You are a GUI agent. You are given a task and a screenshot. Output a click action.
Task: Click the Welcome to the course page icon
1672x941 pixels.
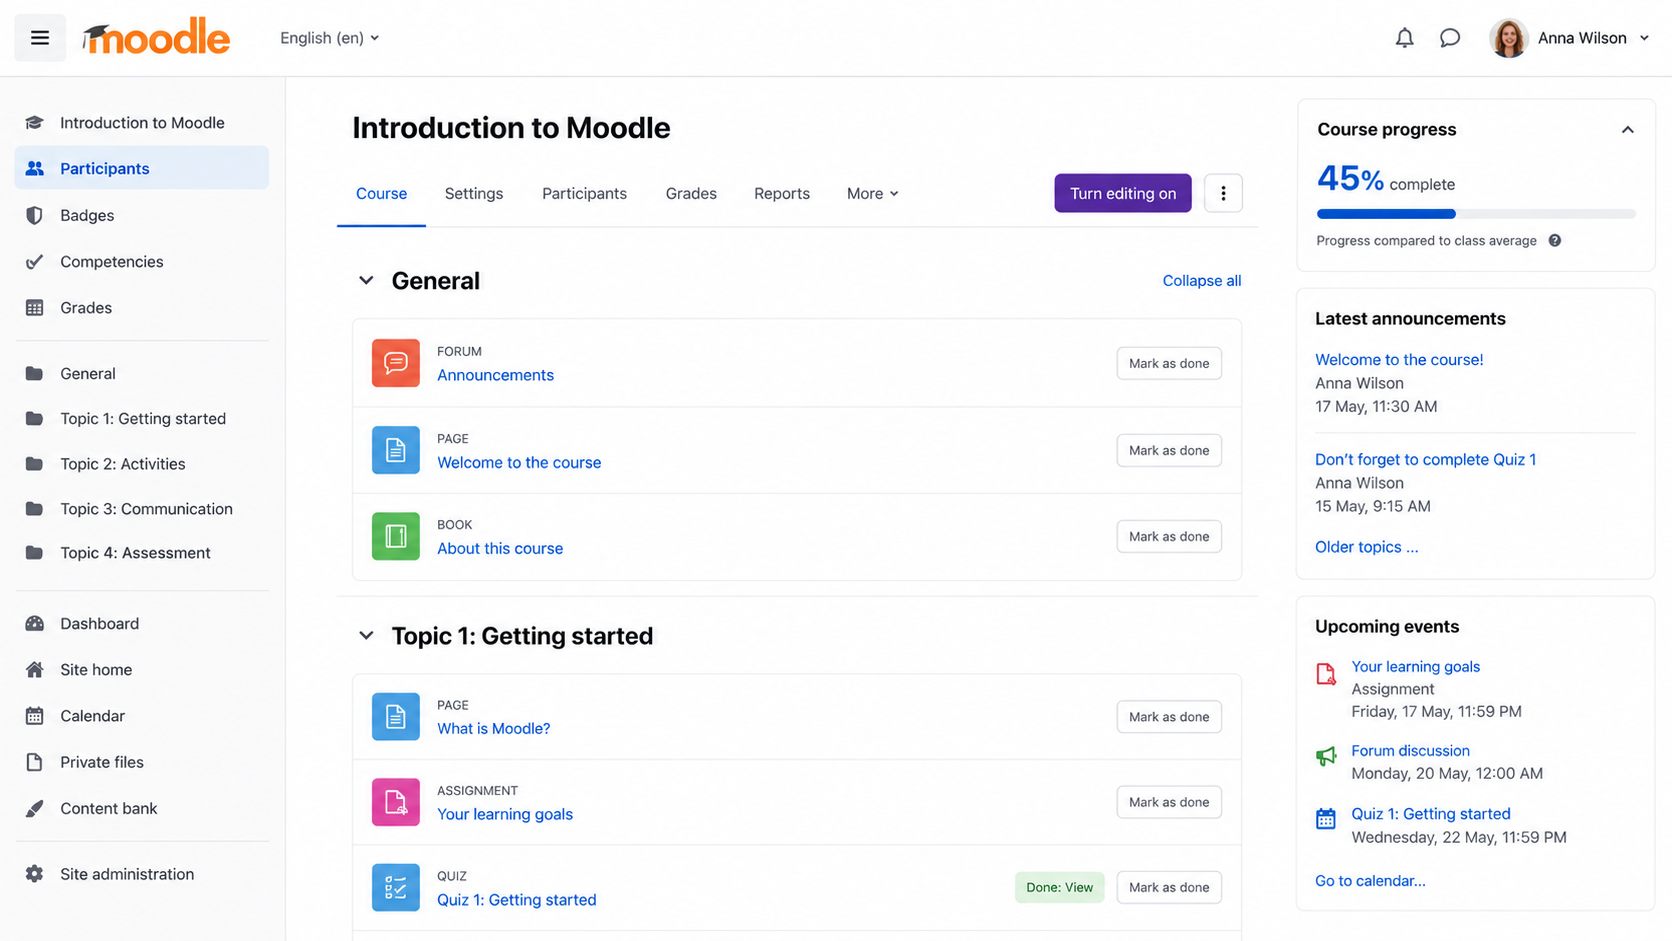pos(396,450)
